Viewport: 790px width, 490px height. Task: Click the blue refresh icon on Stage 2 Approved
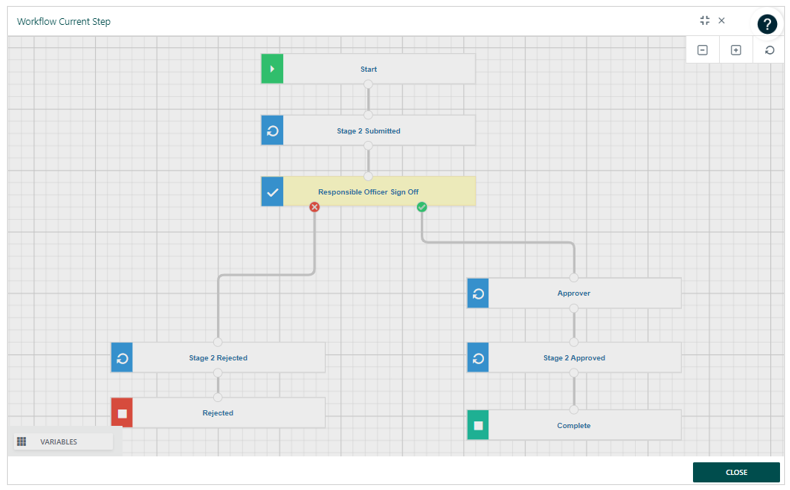point(478,358)
